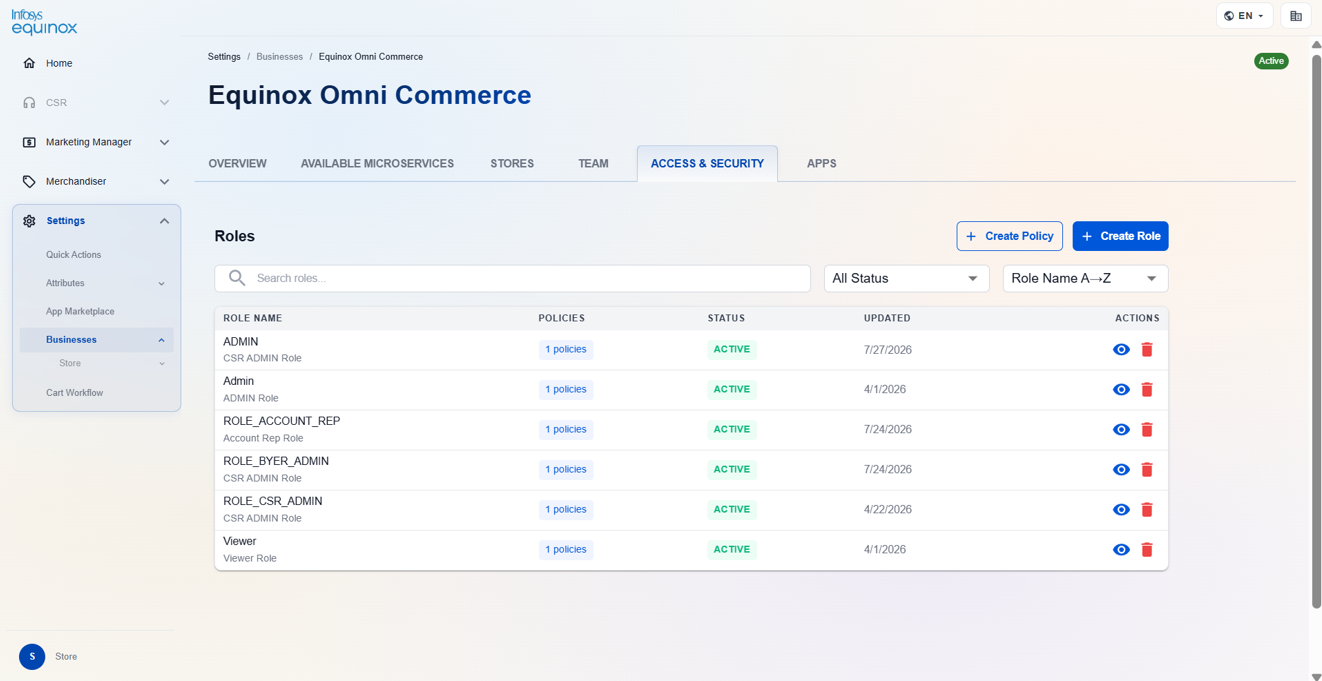Click the Settings gear icon
Viewport: 1322px width, 681px height.
[29, 221]
